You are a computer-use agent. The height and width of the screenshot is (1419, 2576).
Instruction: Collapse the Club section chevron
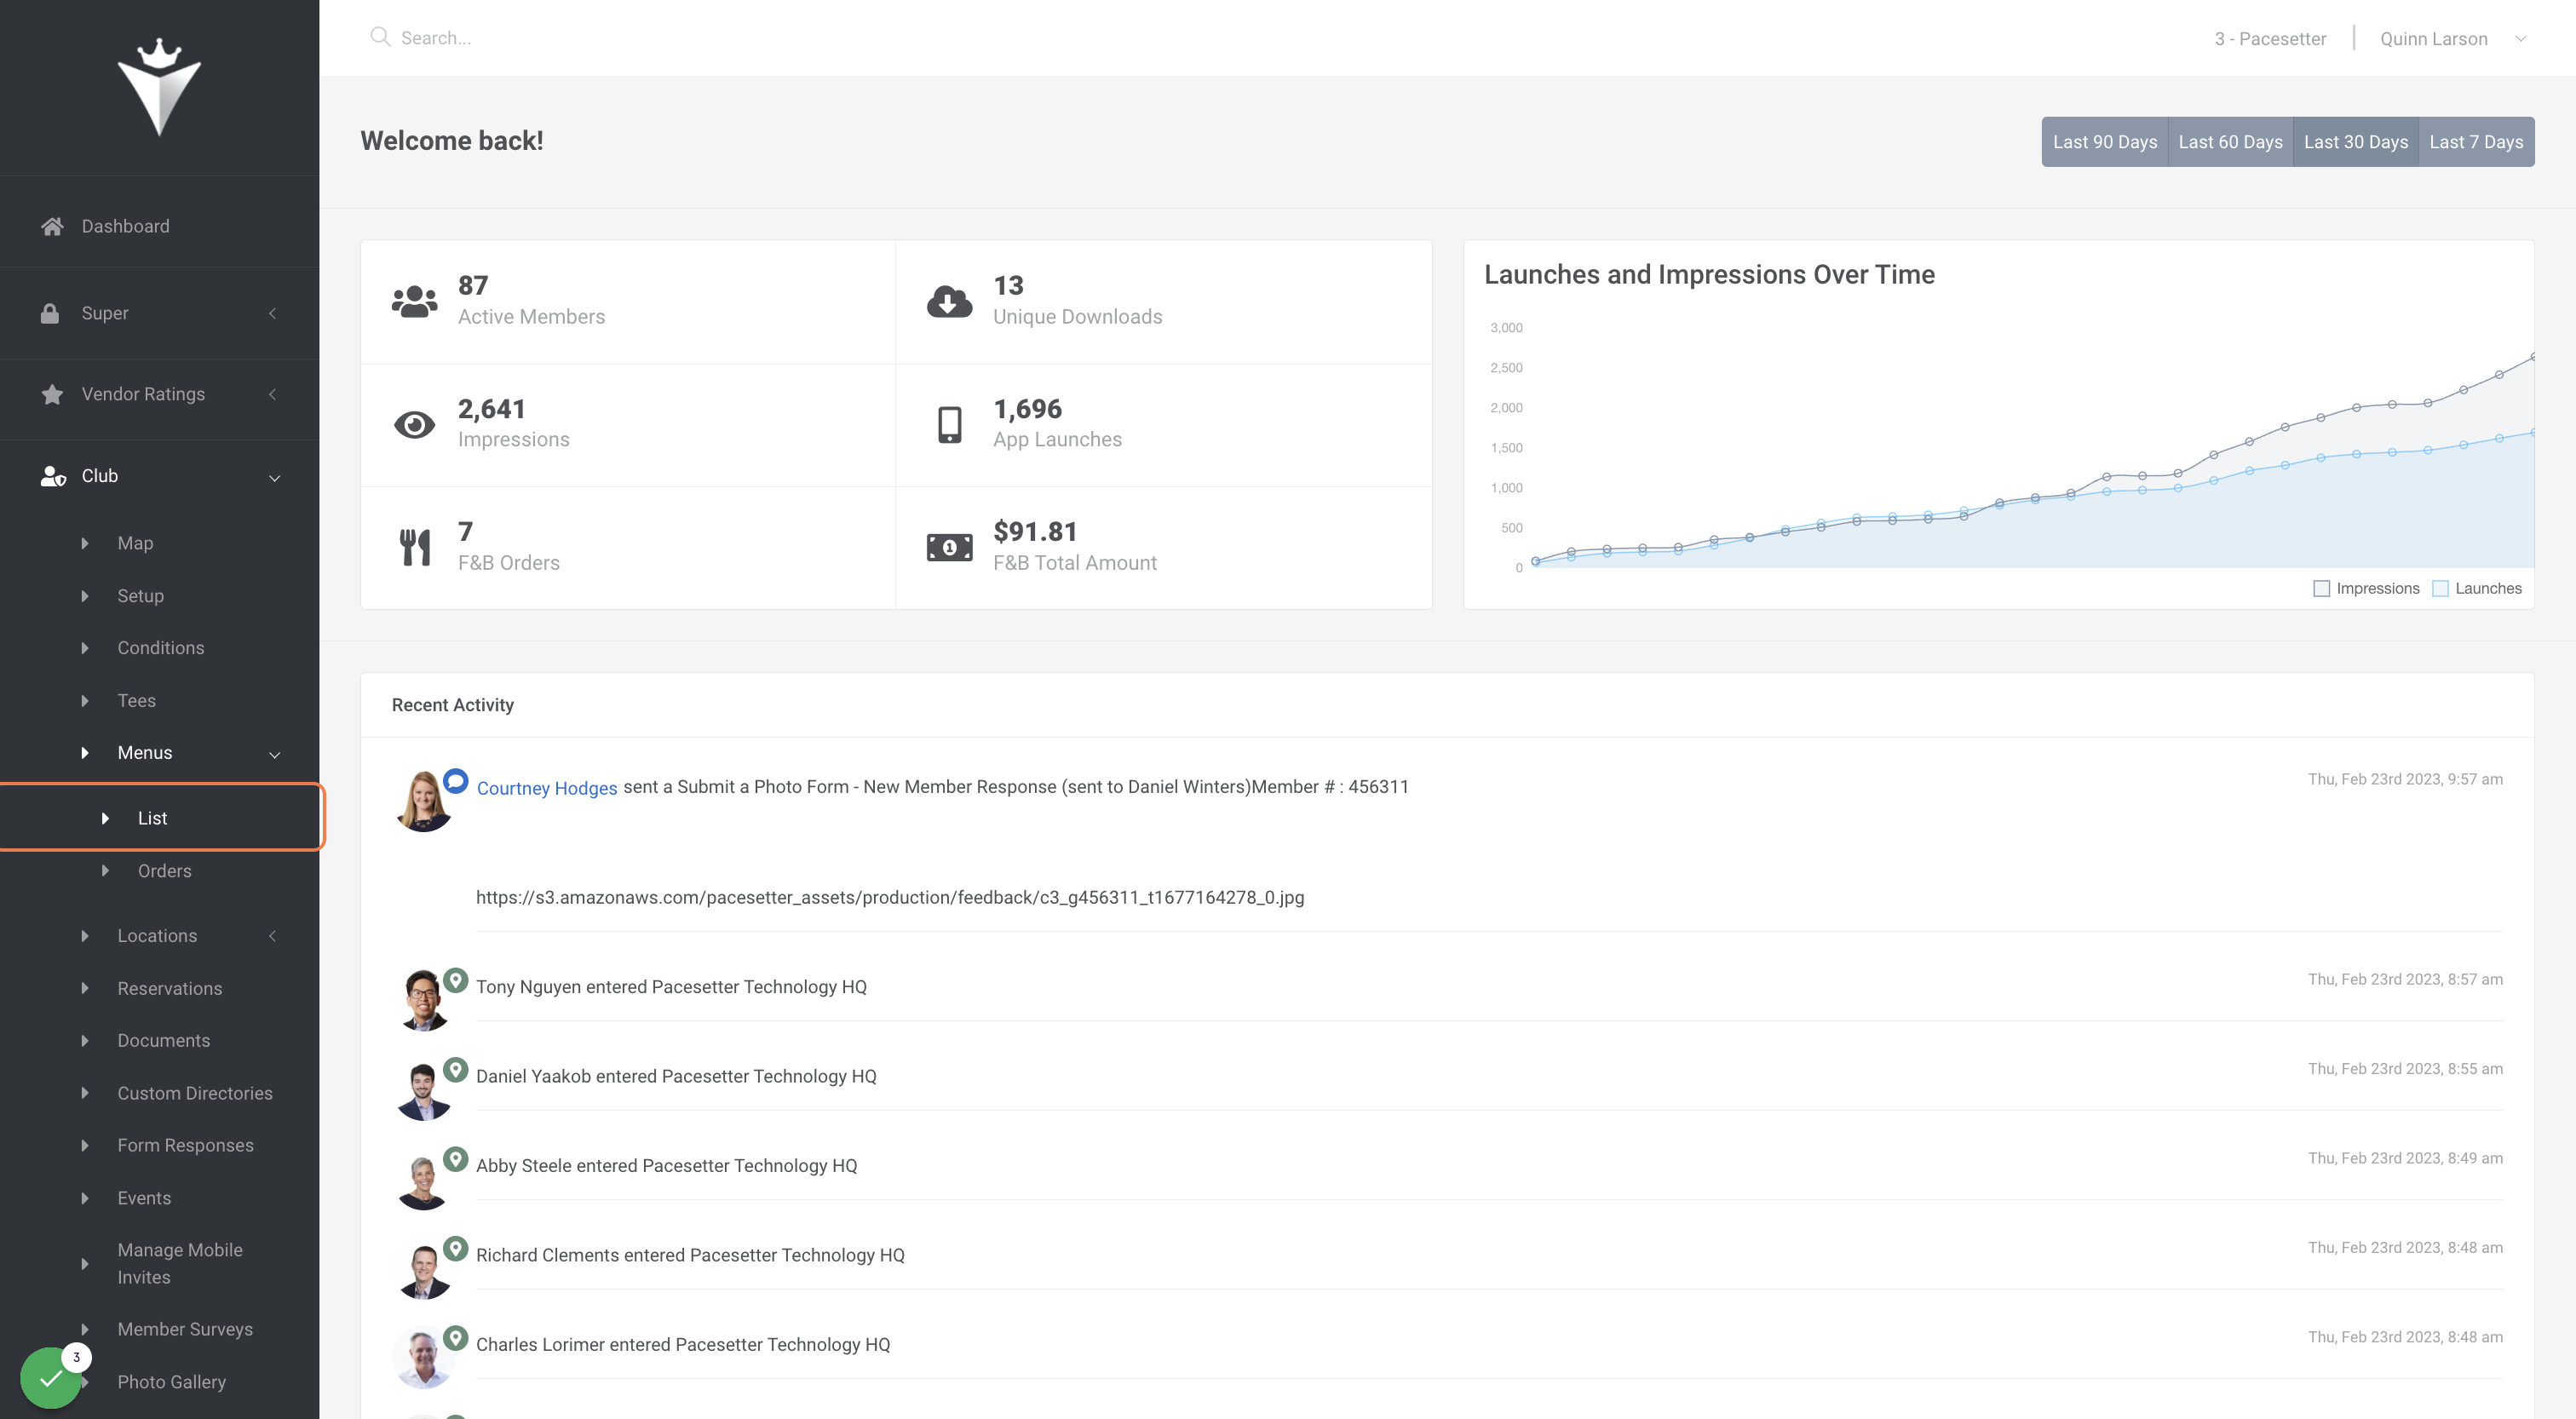click(x=274, y=477)
